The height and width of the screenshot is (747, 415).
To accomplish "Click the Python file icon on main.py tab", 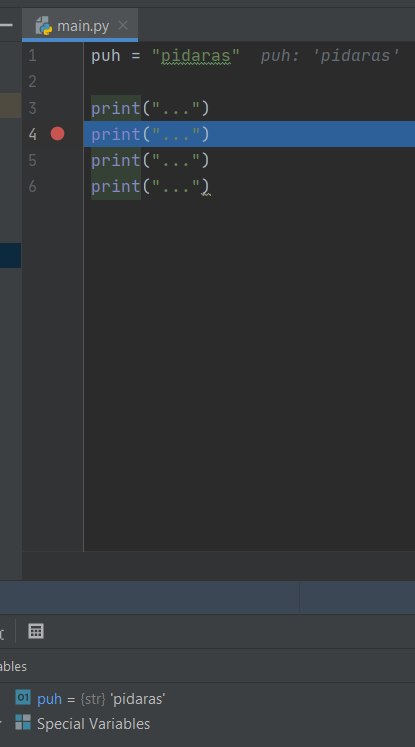I will (x=44, y=26).
